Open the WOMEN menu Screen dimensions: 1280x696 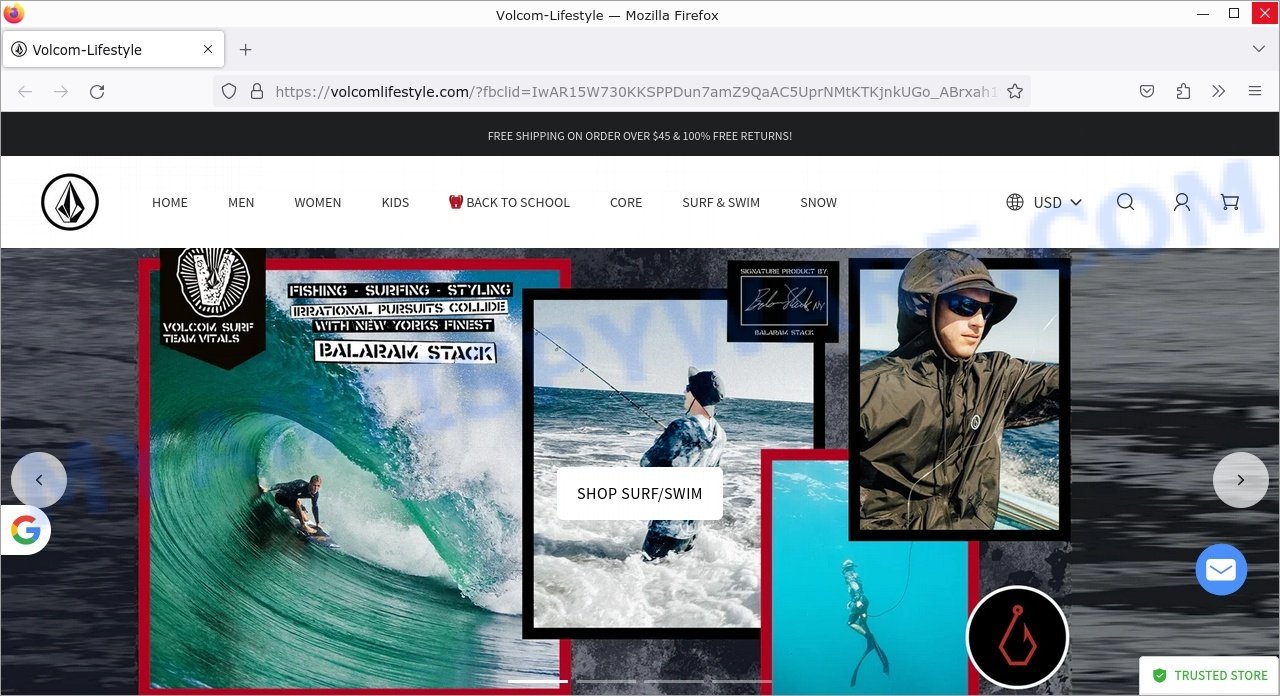click(318, 202)
